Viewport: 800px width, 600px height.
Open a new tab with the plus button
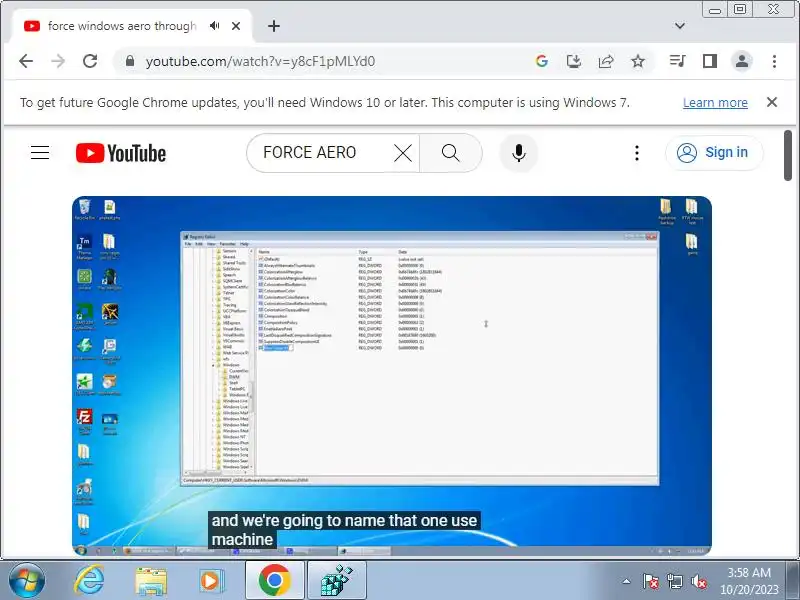(x=274, y=26)
